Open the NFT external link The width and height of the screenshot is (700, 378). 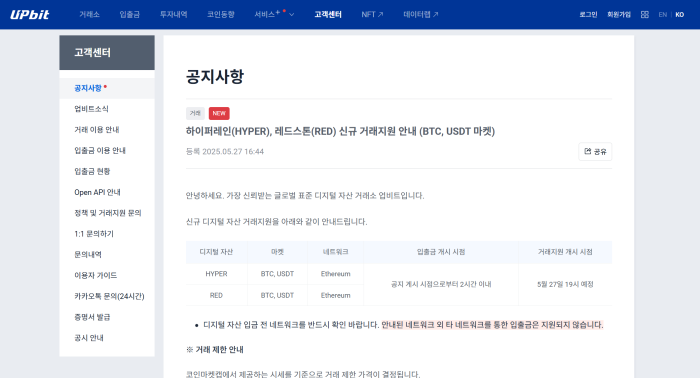[372, 14]
